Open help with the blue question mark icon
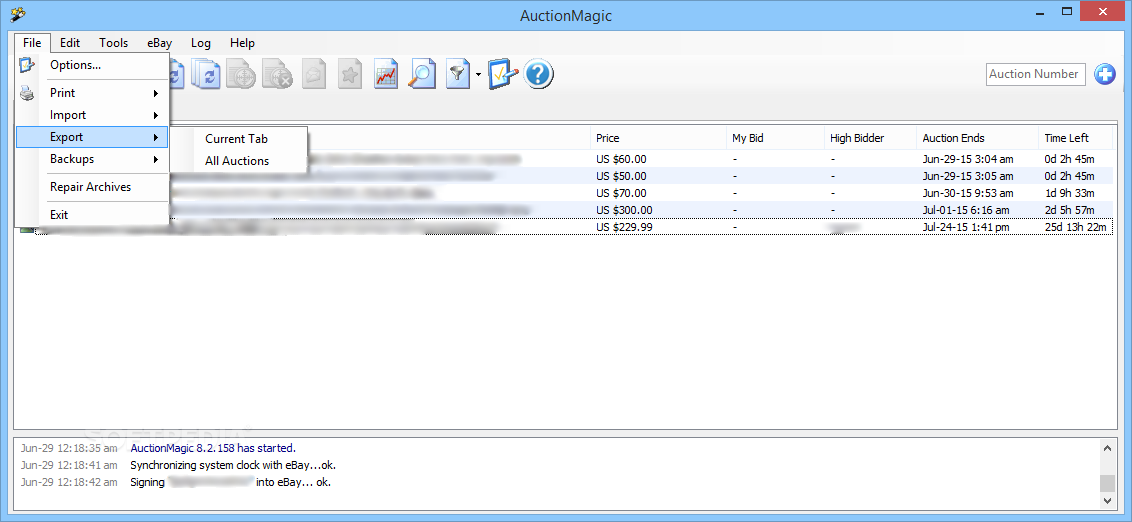Screen dimensions: 1132x522 pos(539,74)
